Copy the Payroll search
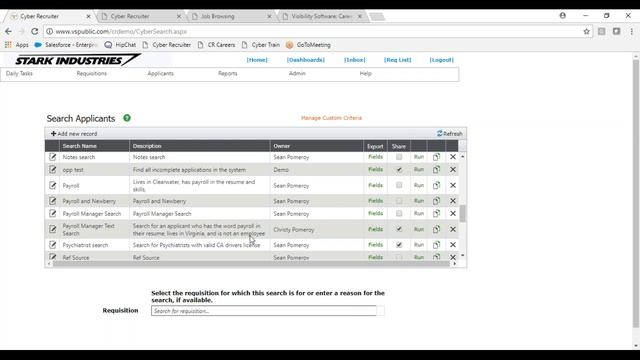Viewport: 640px width, 360px height. 436,185
